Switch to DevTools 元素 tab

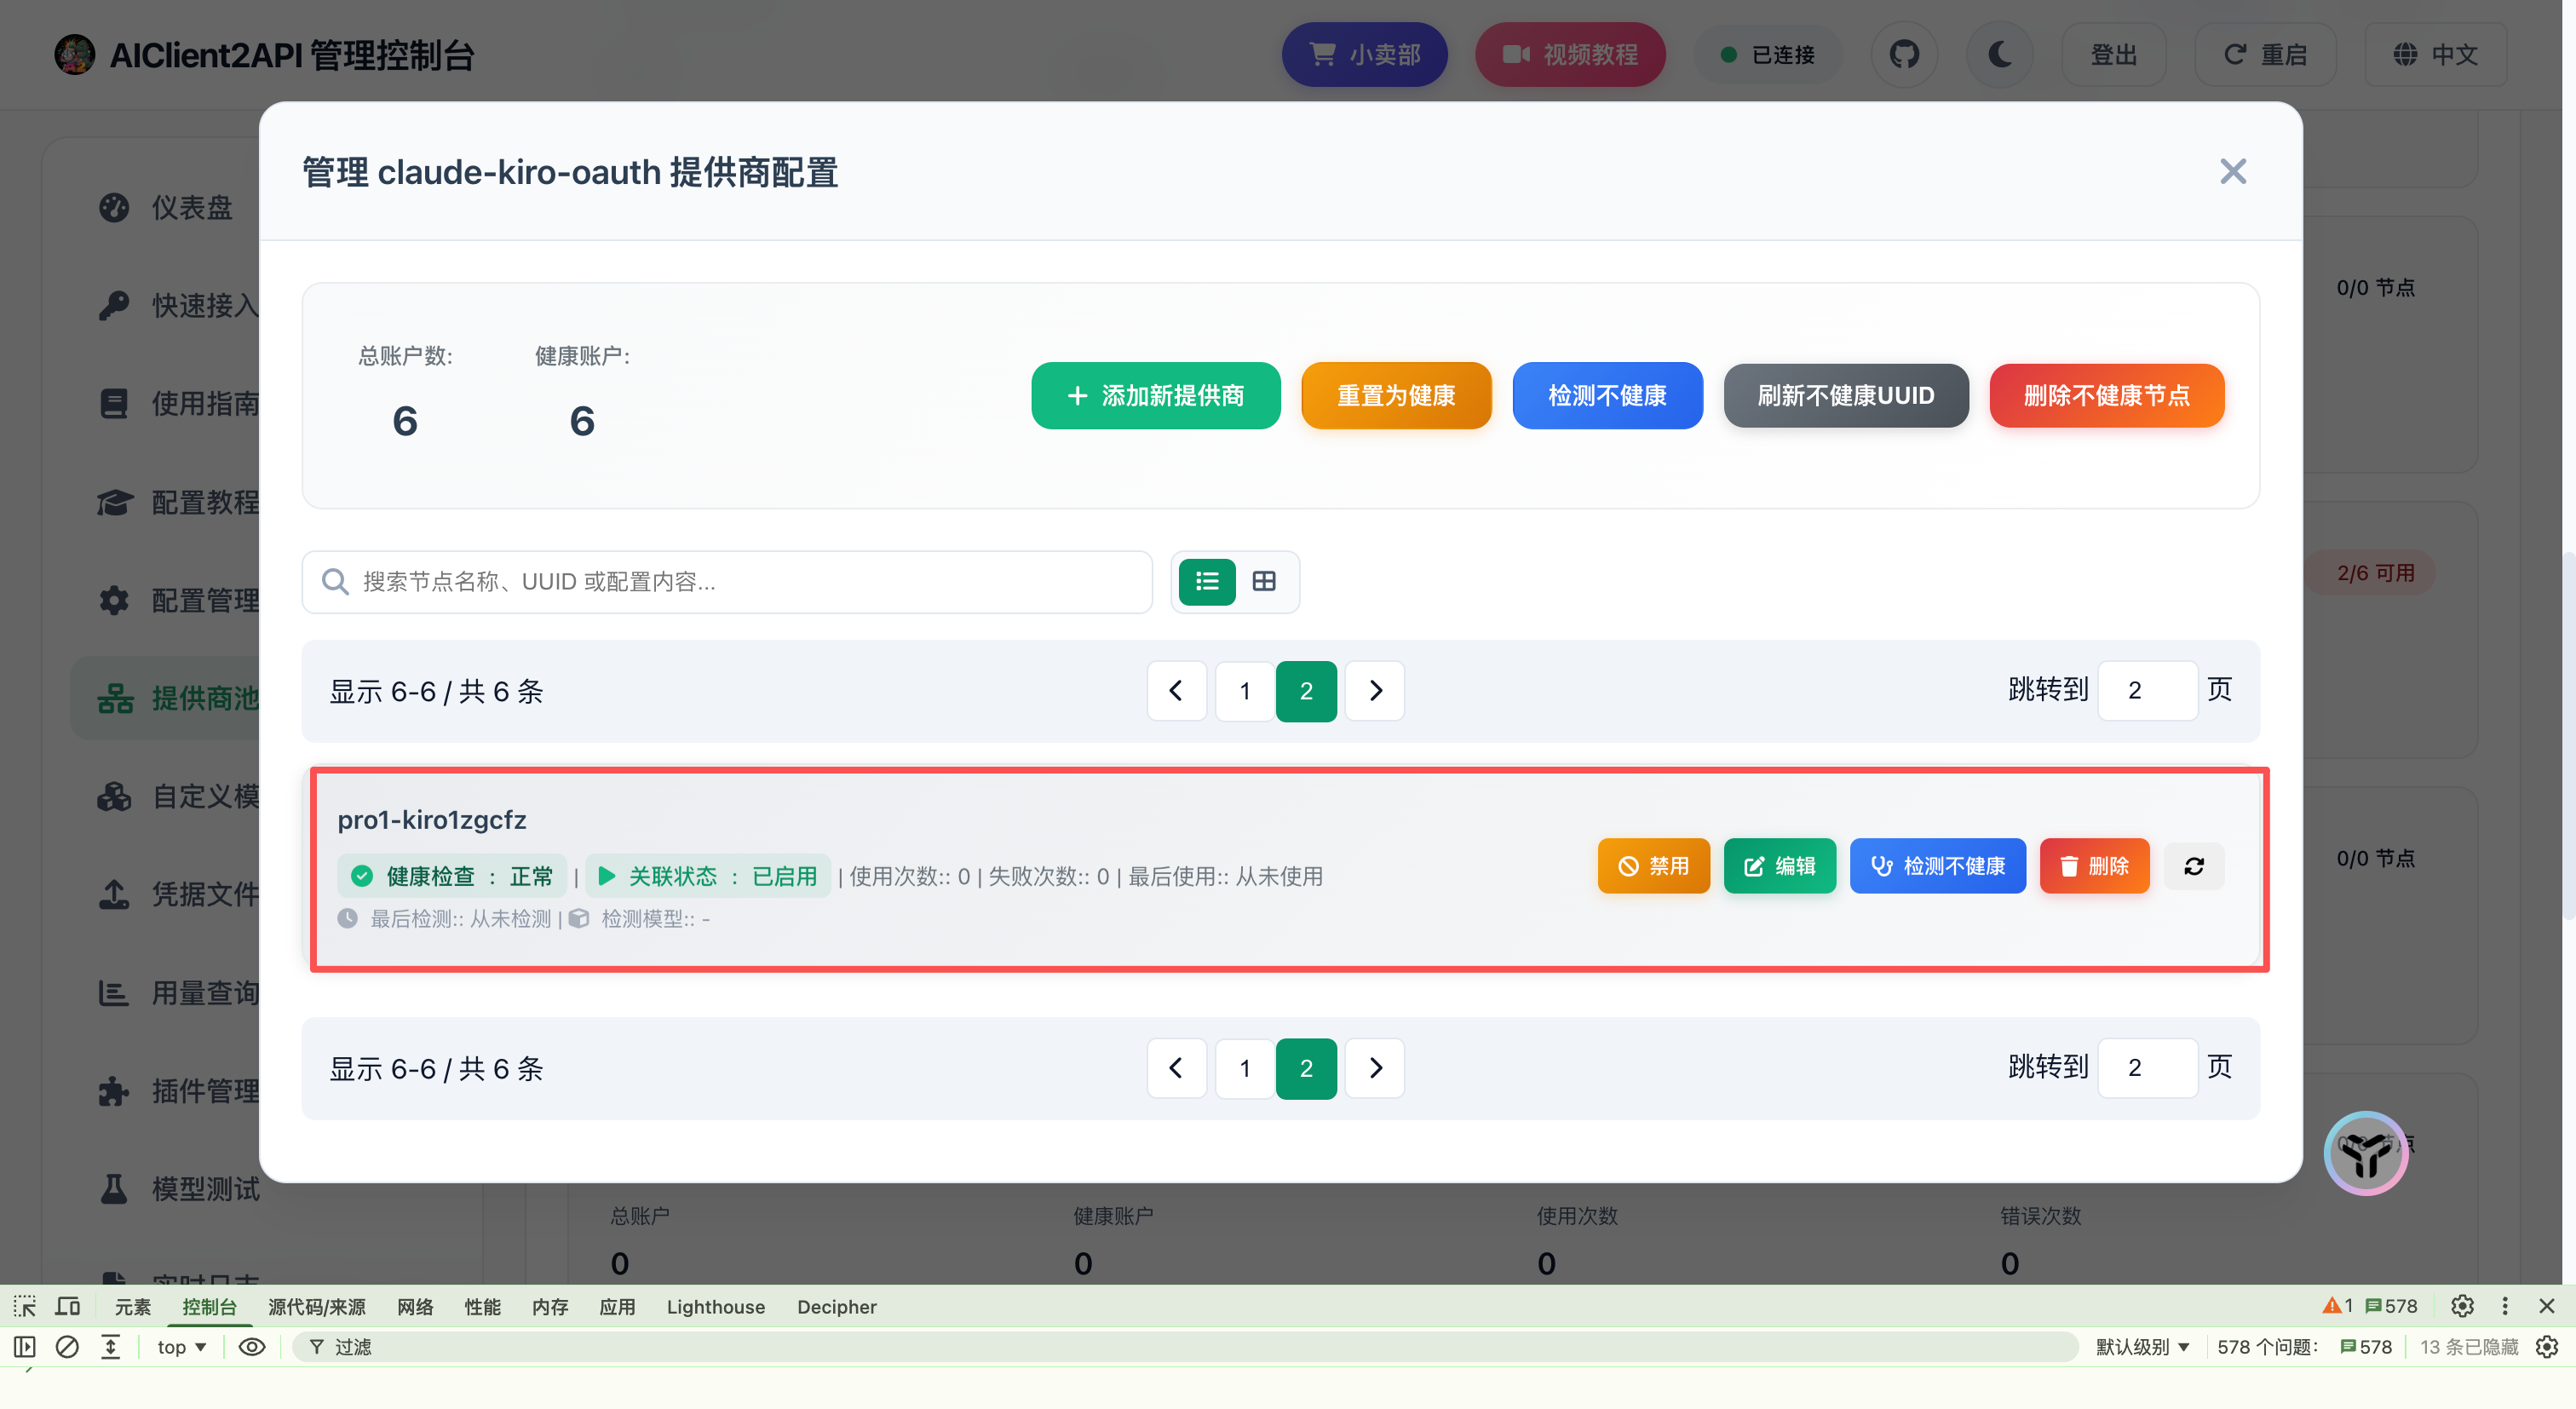pos(132,1307)
